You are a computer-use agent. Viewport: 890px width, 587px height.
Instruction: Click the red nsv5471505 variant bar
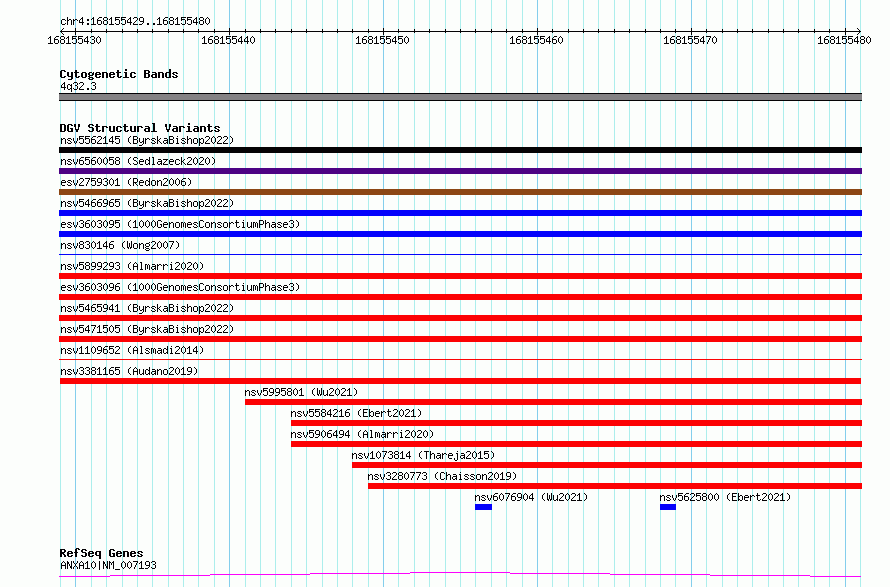click(460, 339)
